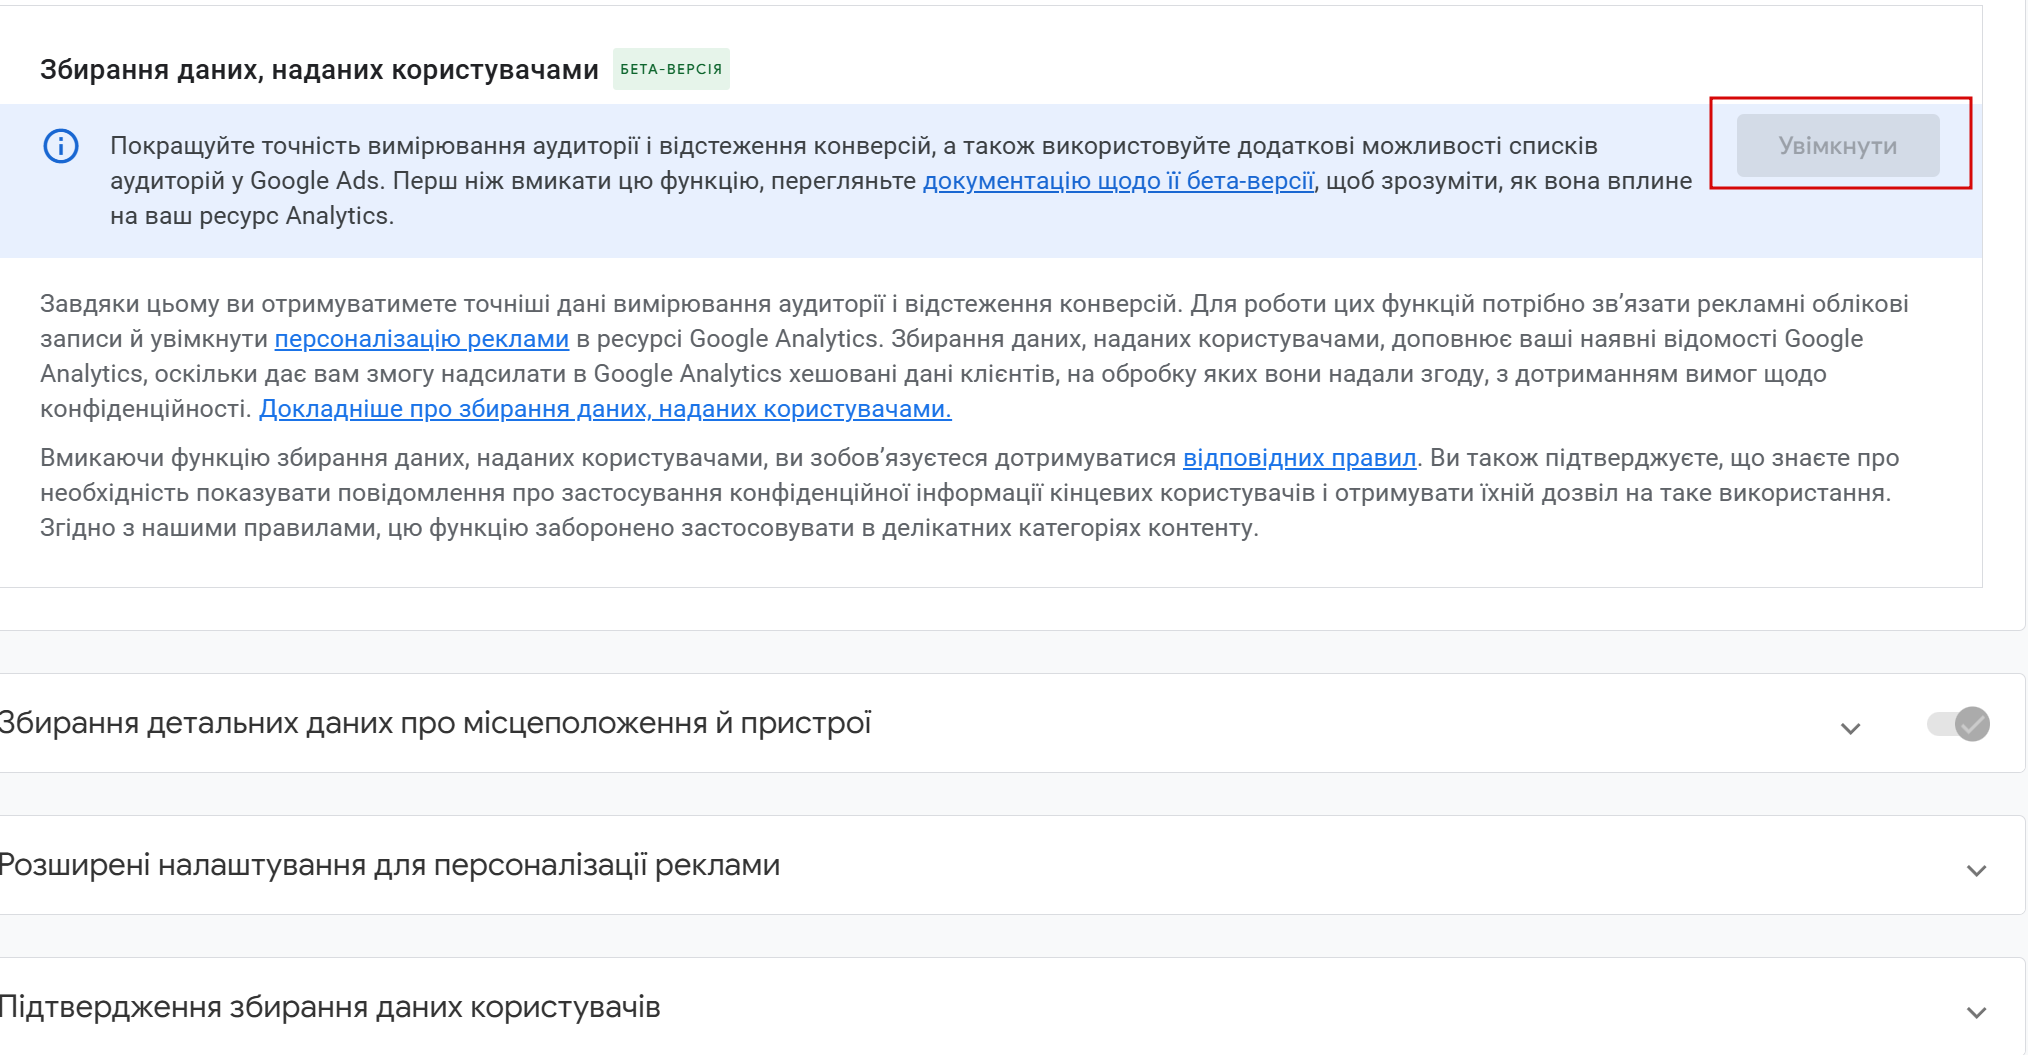Click the Збирання детальних даних про місцеположення title

(x=435, y=723)
